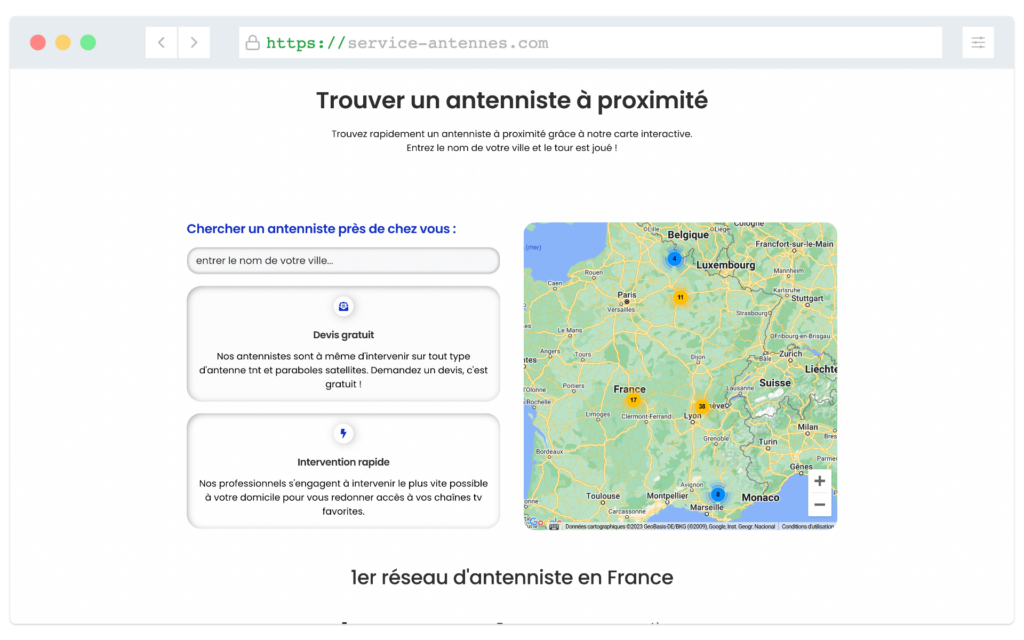Click the Toulouse label on the map
This screenshot has width=1024, height=640.
(x=602, y=496)
